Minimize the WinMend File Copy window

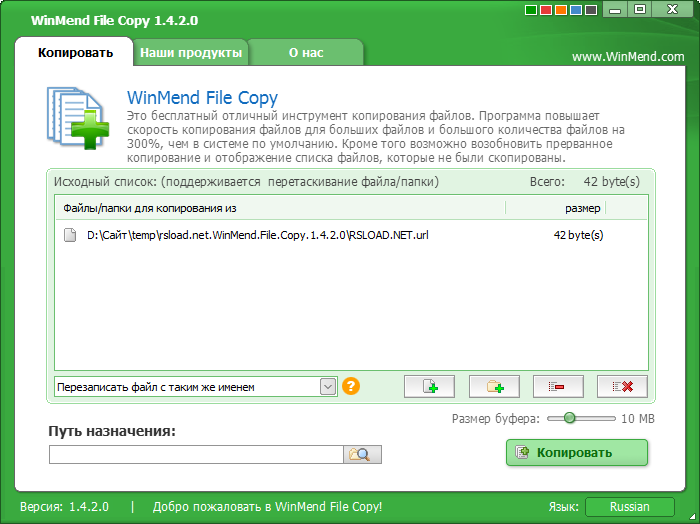point(615,9)
